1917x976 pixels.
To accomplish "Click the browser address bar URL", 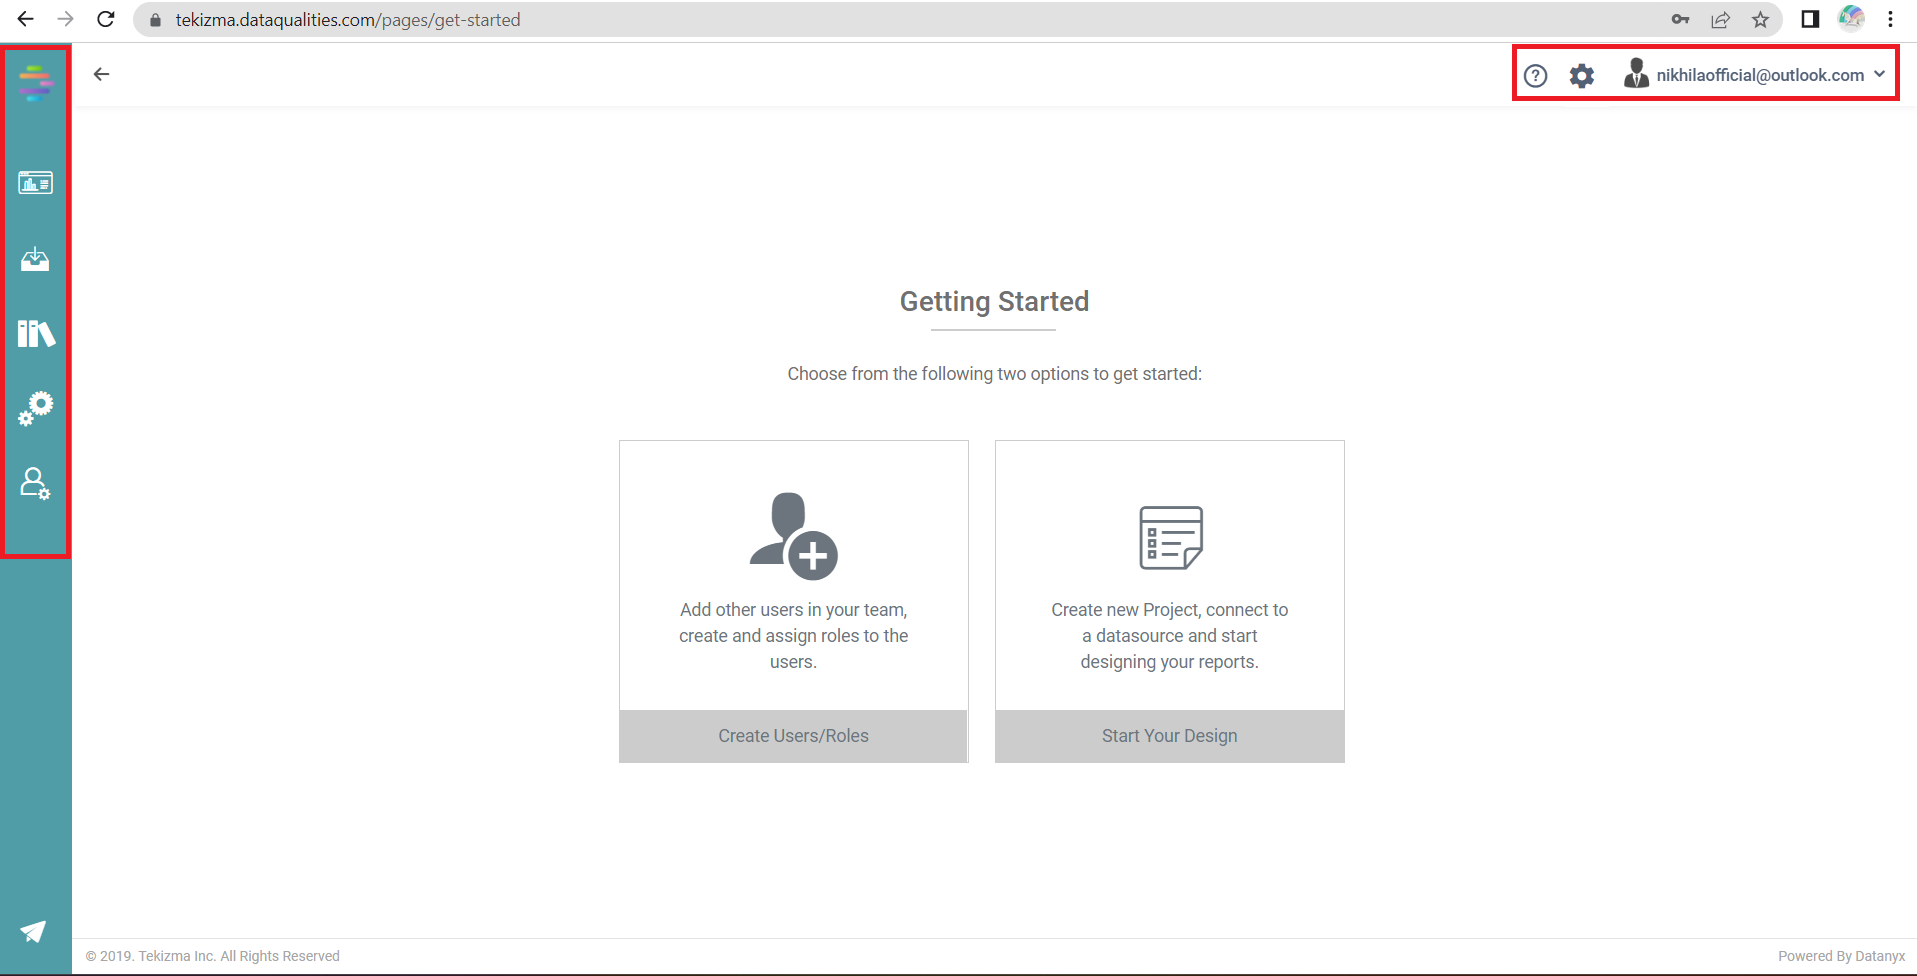I will click(348, 20).
